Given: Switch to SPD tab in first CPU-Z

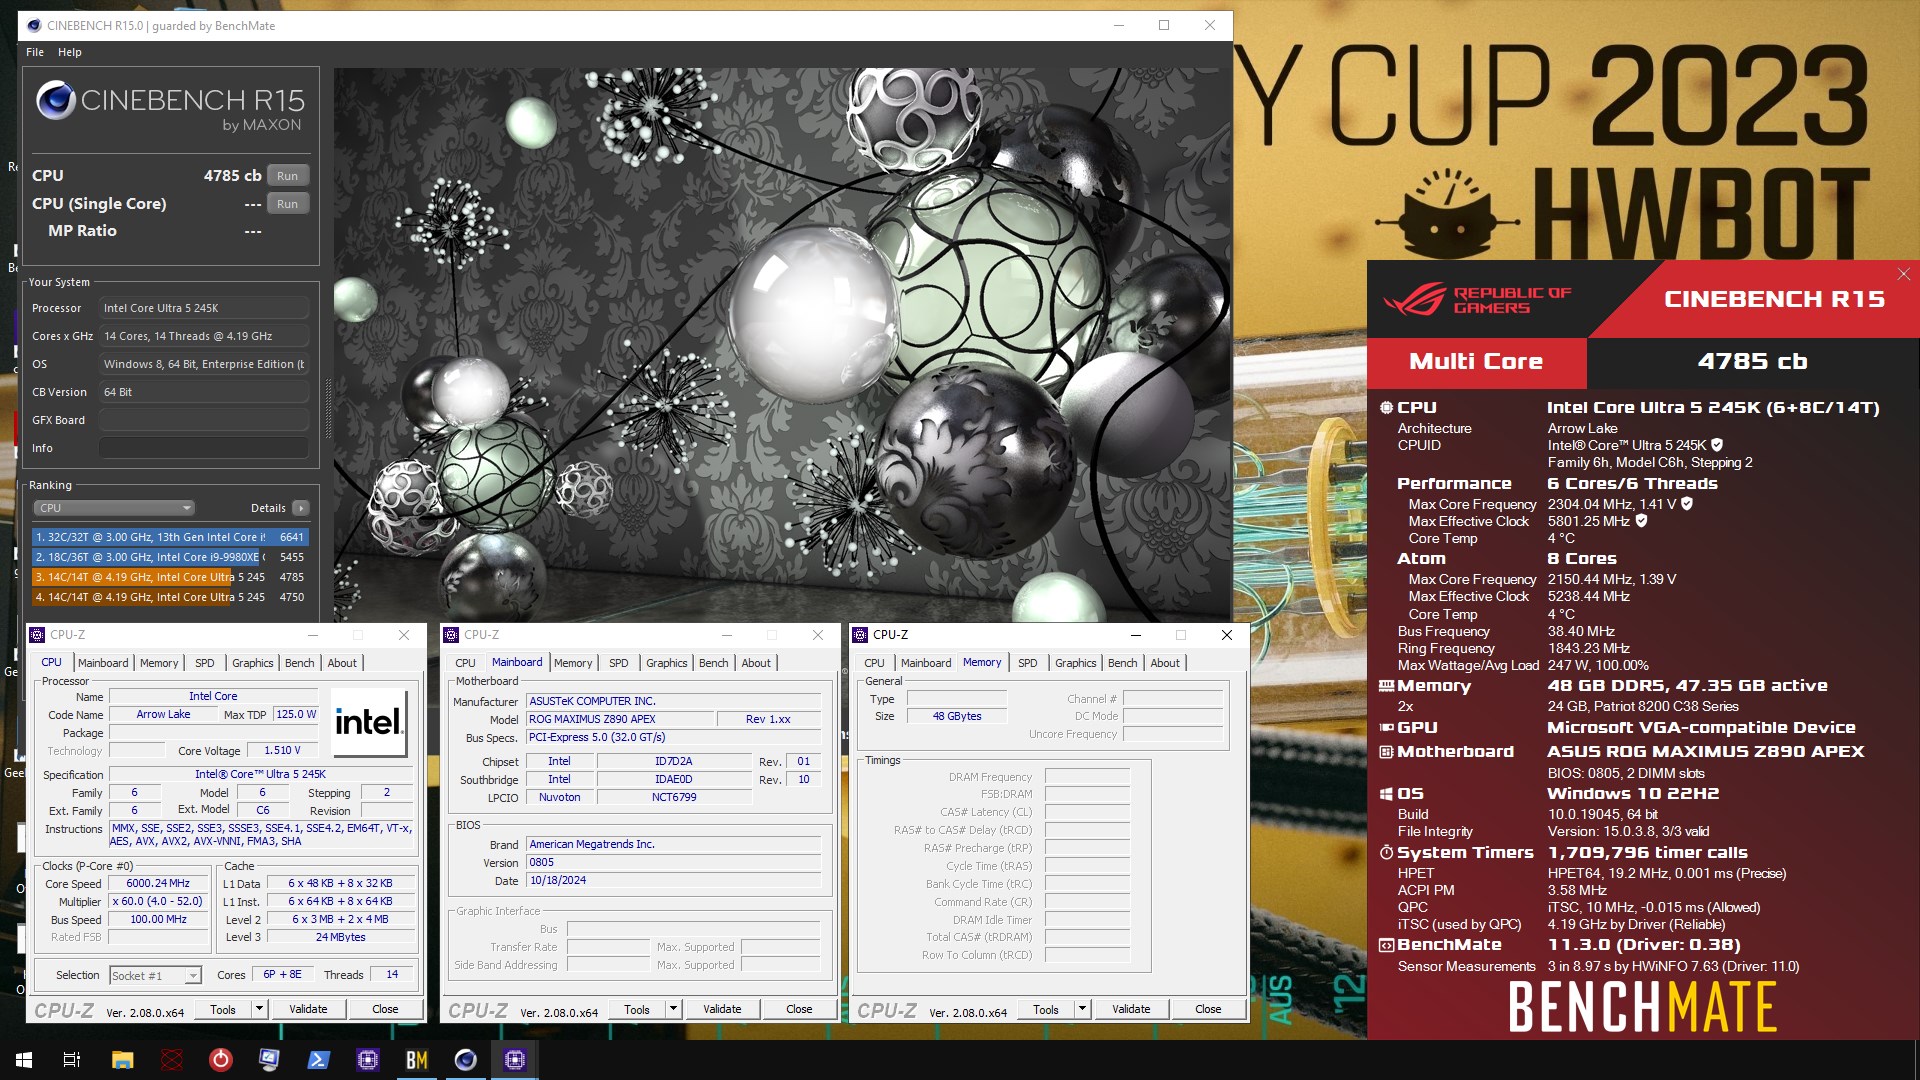Looking at the screenshot, I should pyautogui.click(x=205, y=663).
